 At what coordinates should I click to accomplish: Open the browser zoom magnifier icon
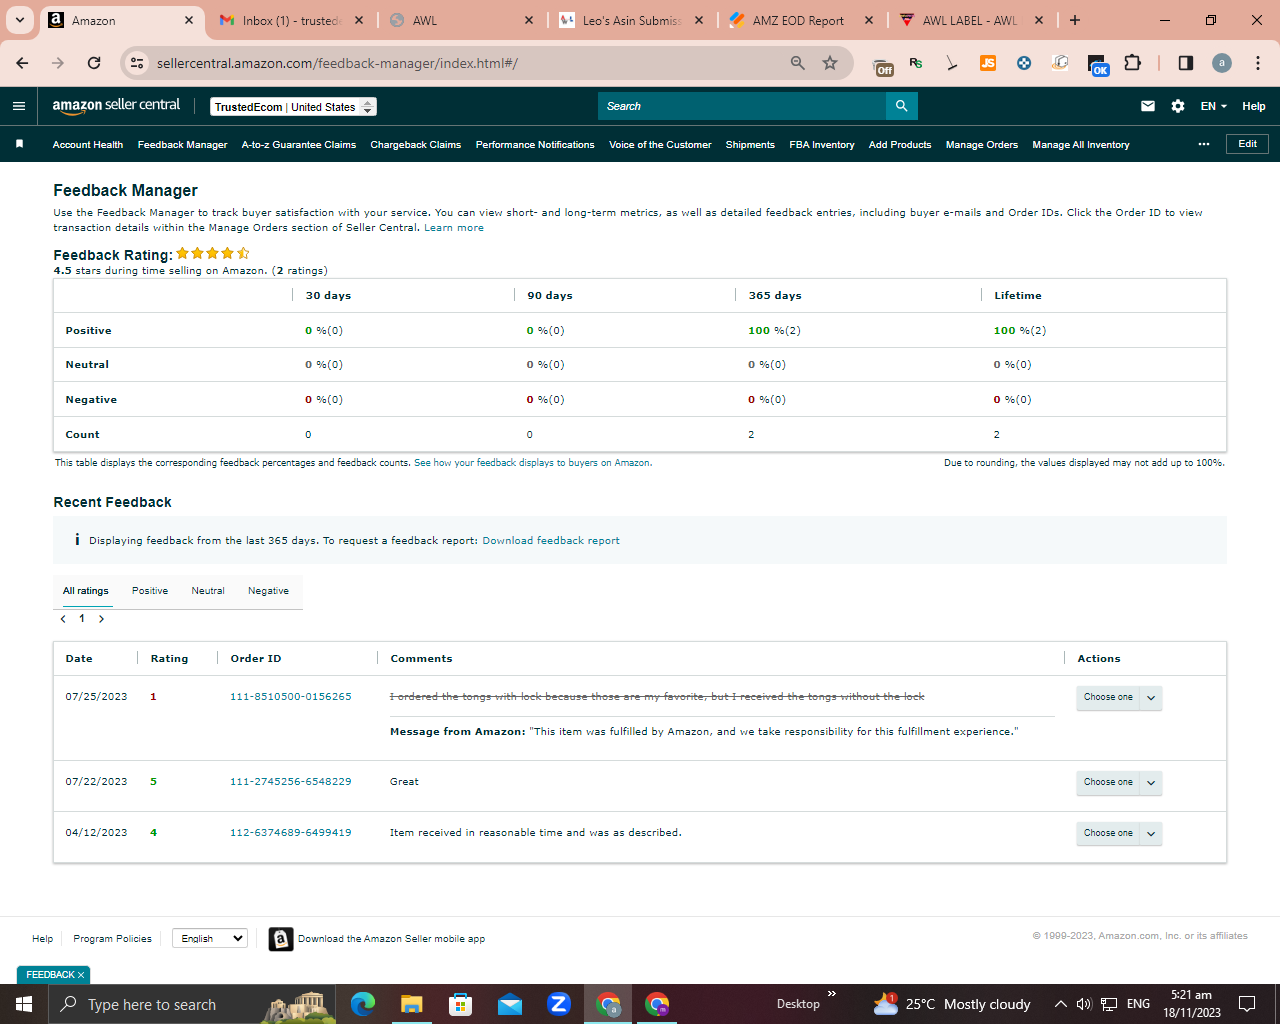pyautogui.click(x=797, y=63)
